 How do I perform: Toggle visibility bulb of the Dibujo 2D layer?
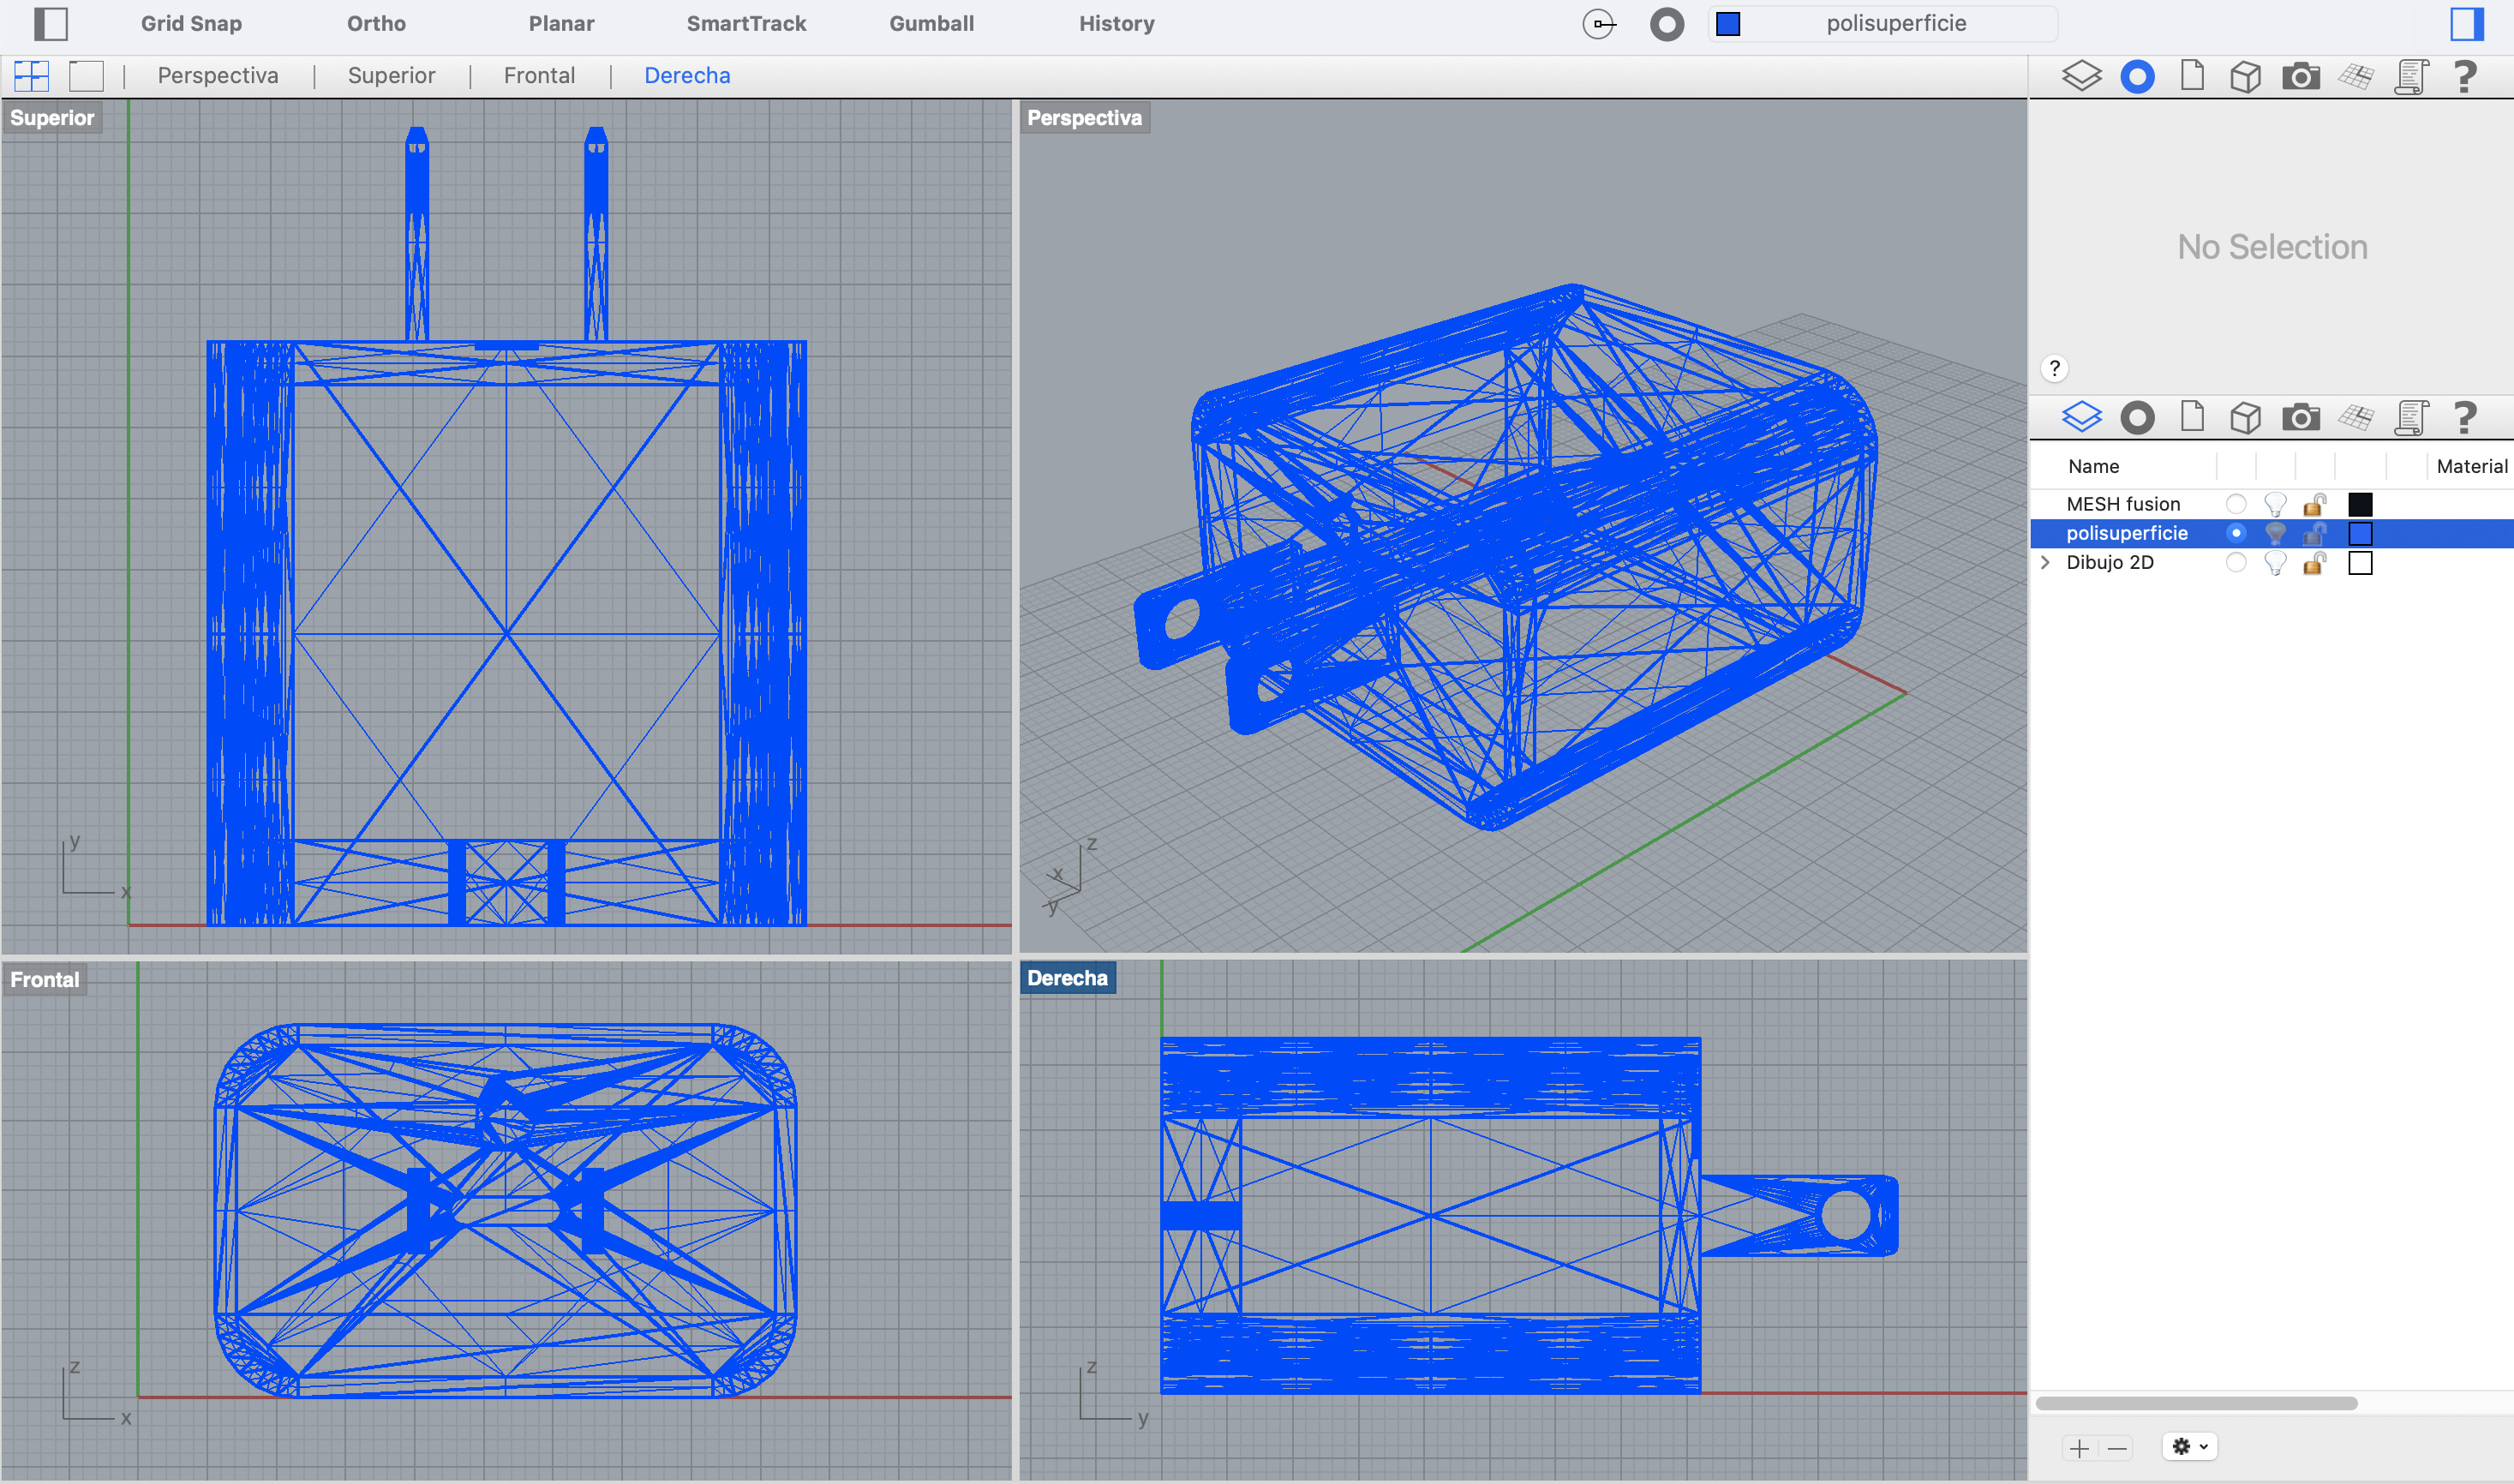(x=2275, y=563)
